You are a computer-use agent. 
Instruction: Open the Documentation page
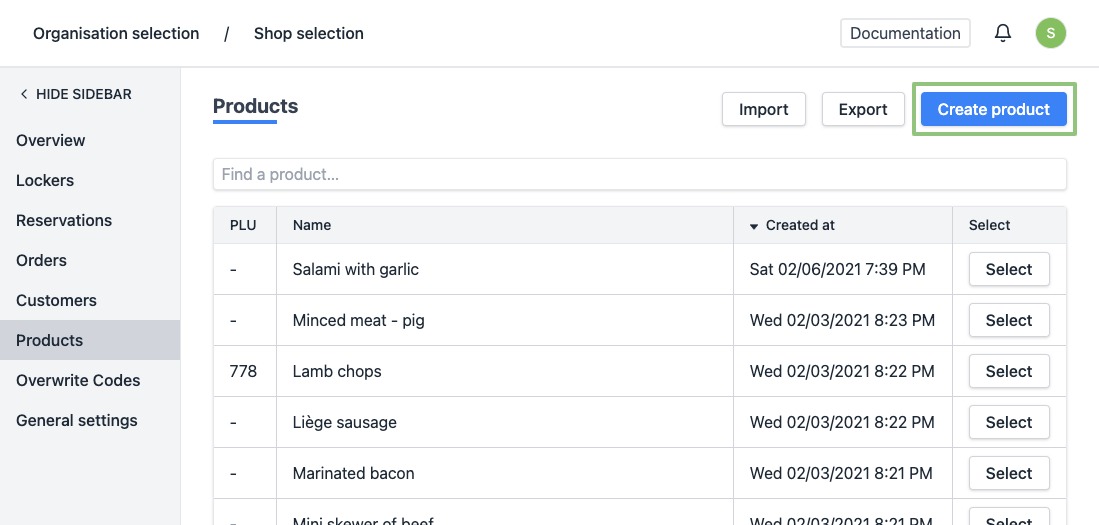point(905,33)
